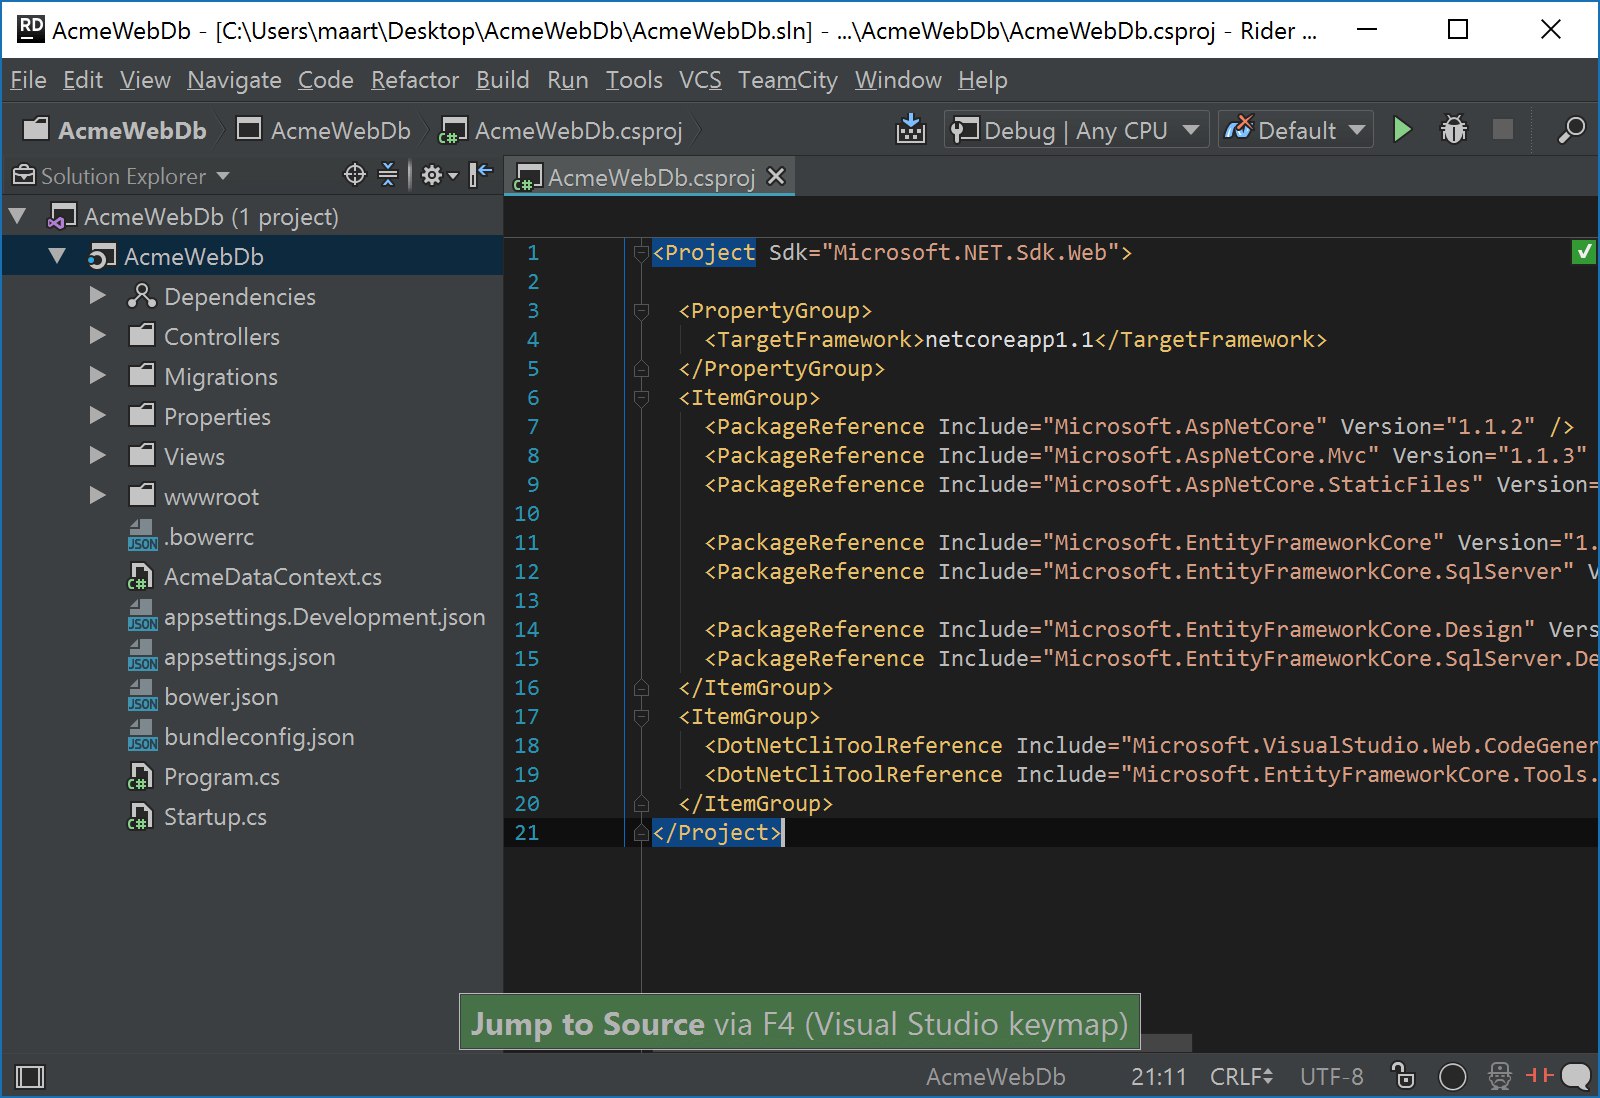Open Program.cs from the tree

pos(203,777)
